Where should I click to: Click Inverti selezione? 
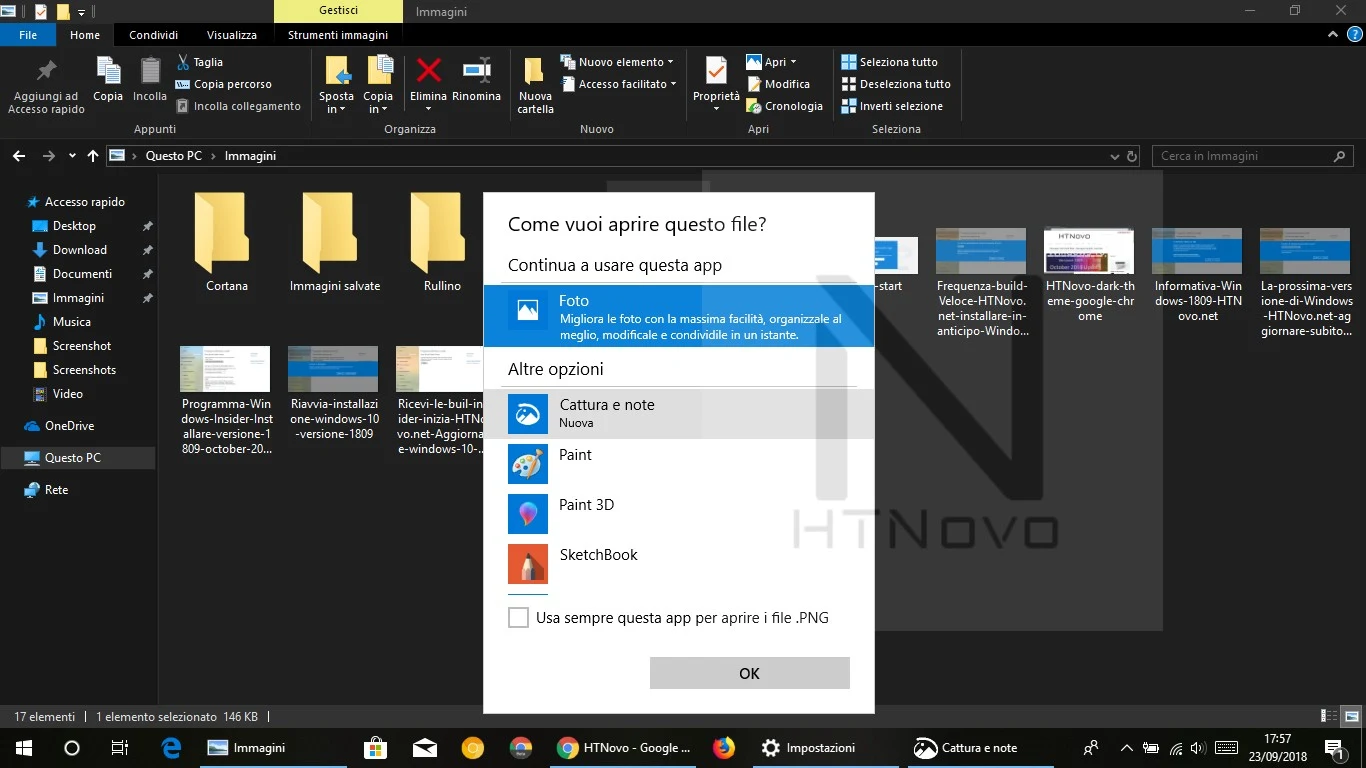click(x=892, y=106)
